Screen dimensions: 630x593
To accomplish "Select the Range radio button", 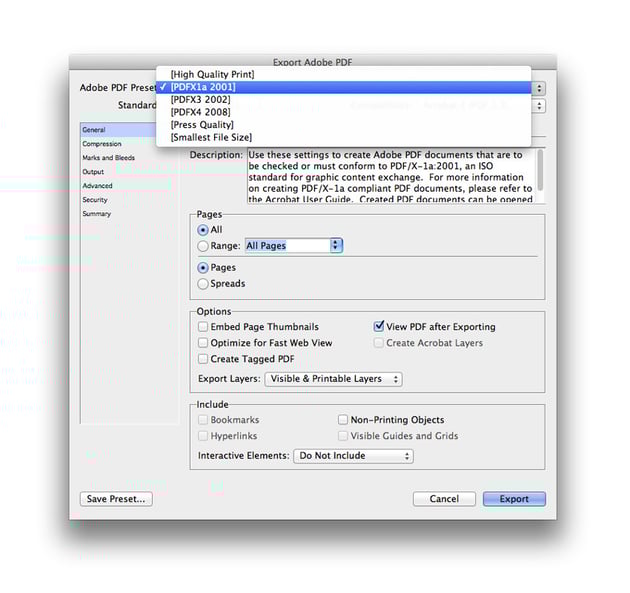I will click(x=203, y=246).
